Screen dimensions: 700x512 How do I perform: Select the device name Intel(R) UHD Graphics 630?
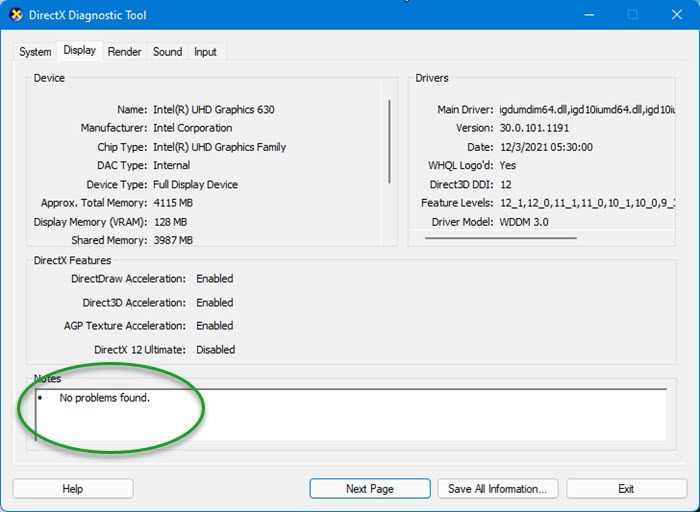(214, 109)
